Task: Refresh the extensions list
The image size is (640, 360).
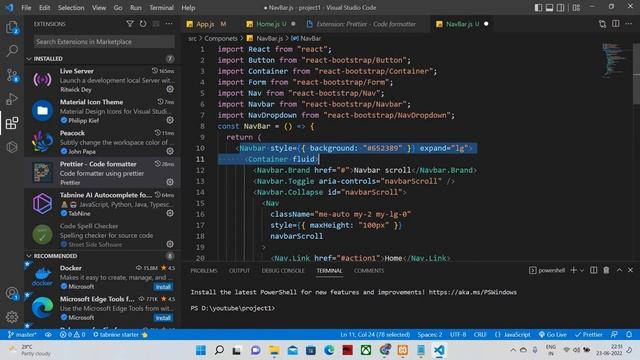Action: (x=143, y=24)
